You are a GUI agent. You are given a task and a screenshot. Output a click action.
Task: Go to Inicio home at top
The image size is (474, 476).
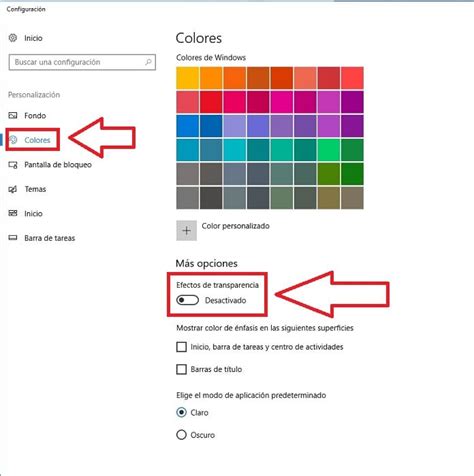33,38
